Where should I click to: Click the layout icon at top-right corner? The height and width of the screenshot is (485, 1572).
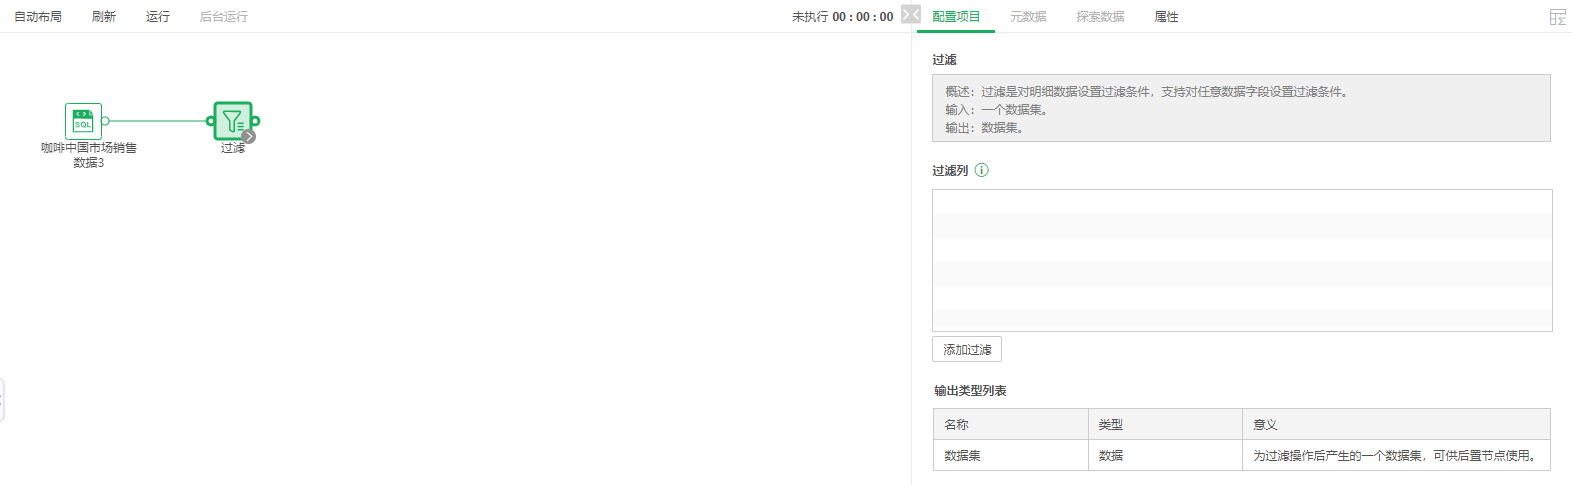pos(1557,17)
